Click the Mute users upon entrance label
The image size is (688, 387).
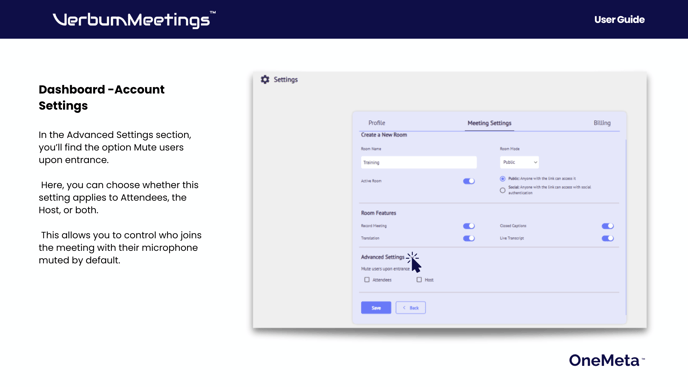[x=385, y=269]
